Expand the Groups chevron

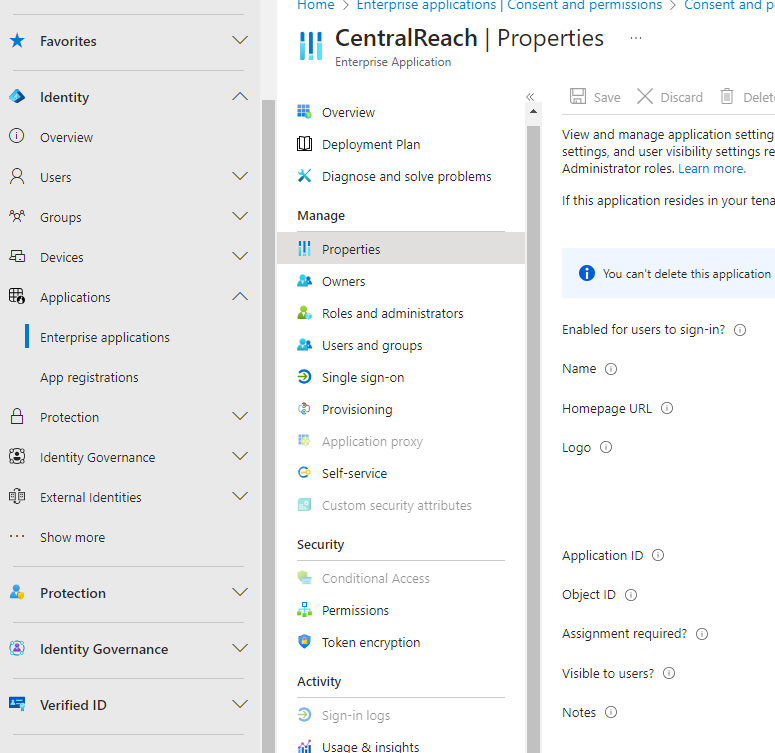pyautogui.click(x=240, y=216)
